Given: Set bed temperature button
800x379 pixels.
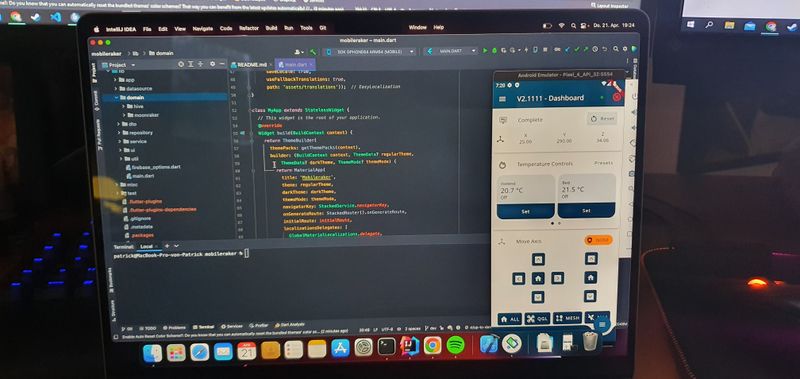Looking at the screenshot, I should pyautogui.click(x=586, y=210).
